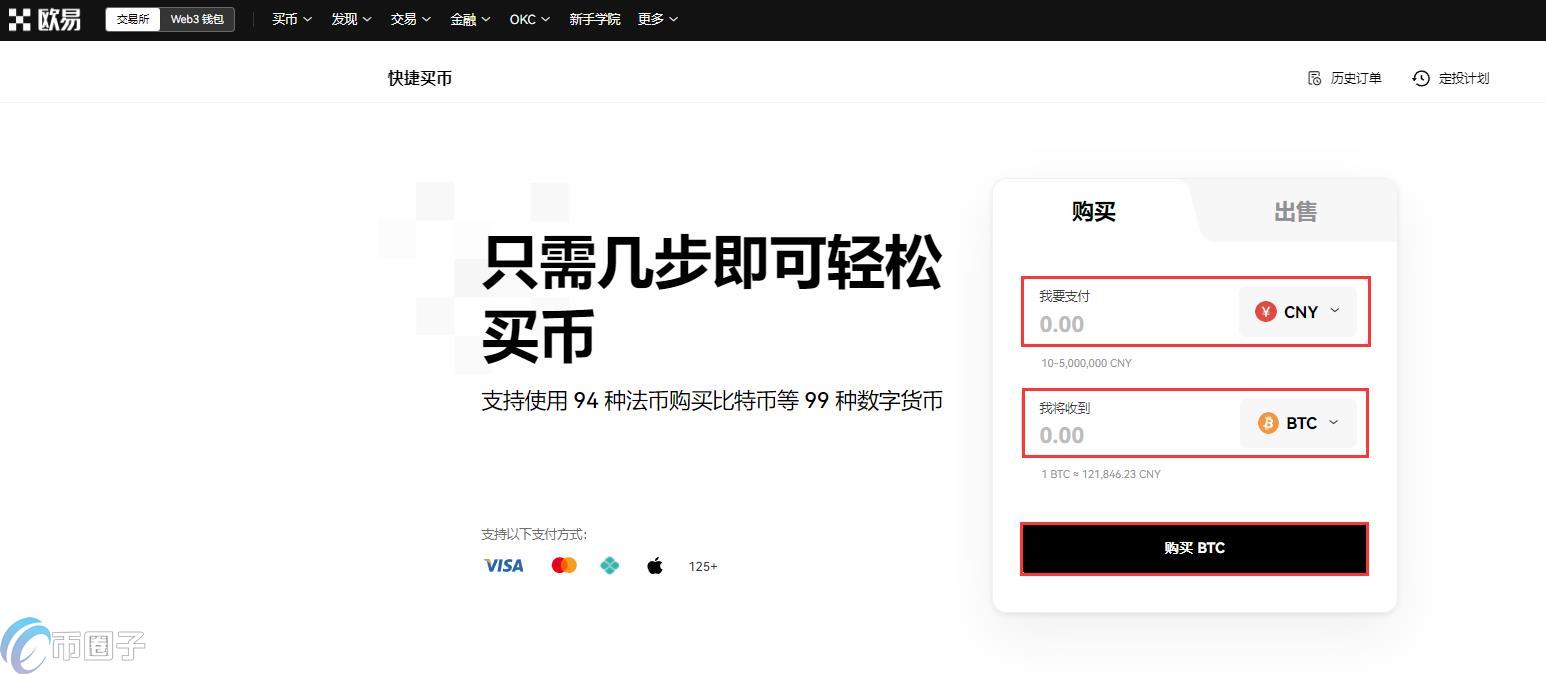Expand the OKC menu

pyautogui.click(x=530, y=19)
